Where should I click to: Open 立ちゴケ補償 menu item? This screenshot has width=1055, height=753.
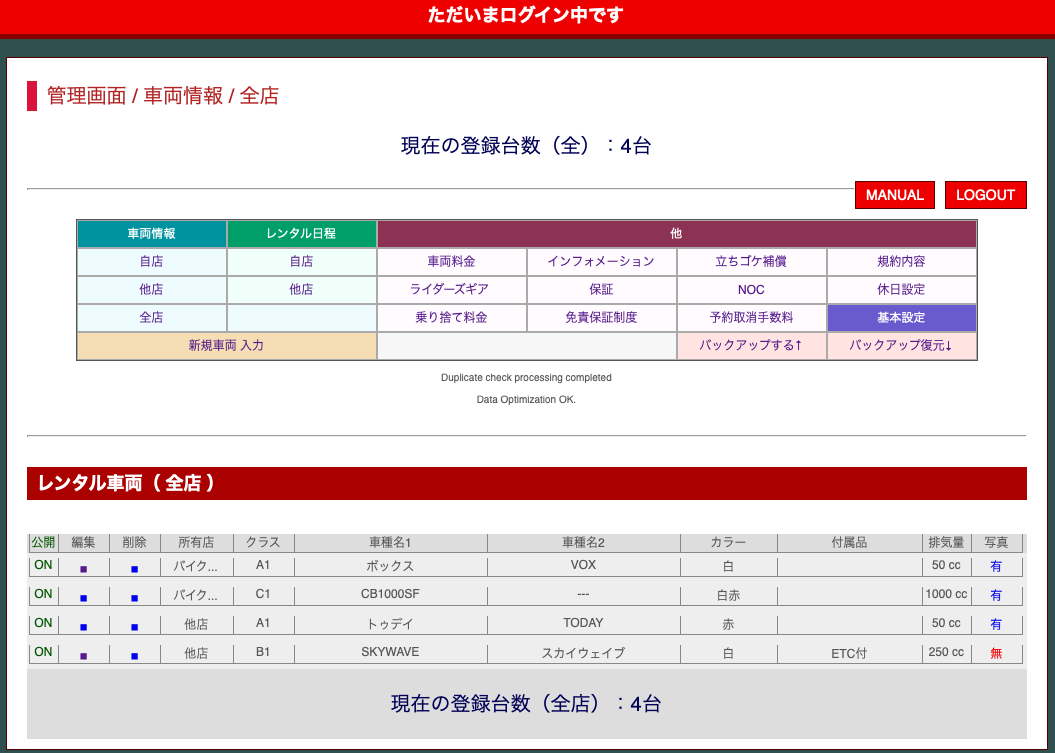(x=751, y=262)
